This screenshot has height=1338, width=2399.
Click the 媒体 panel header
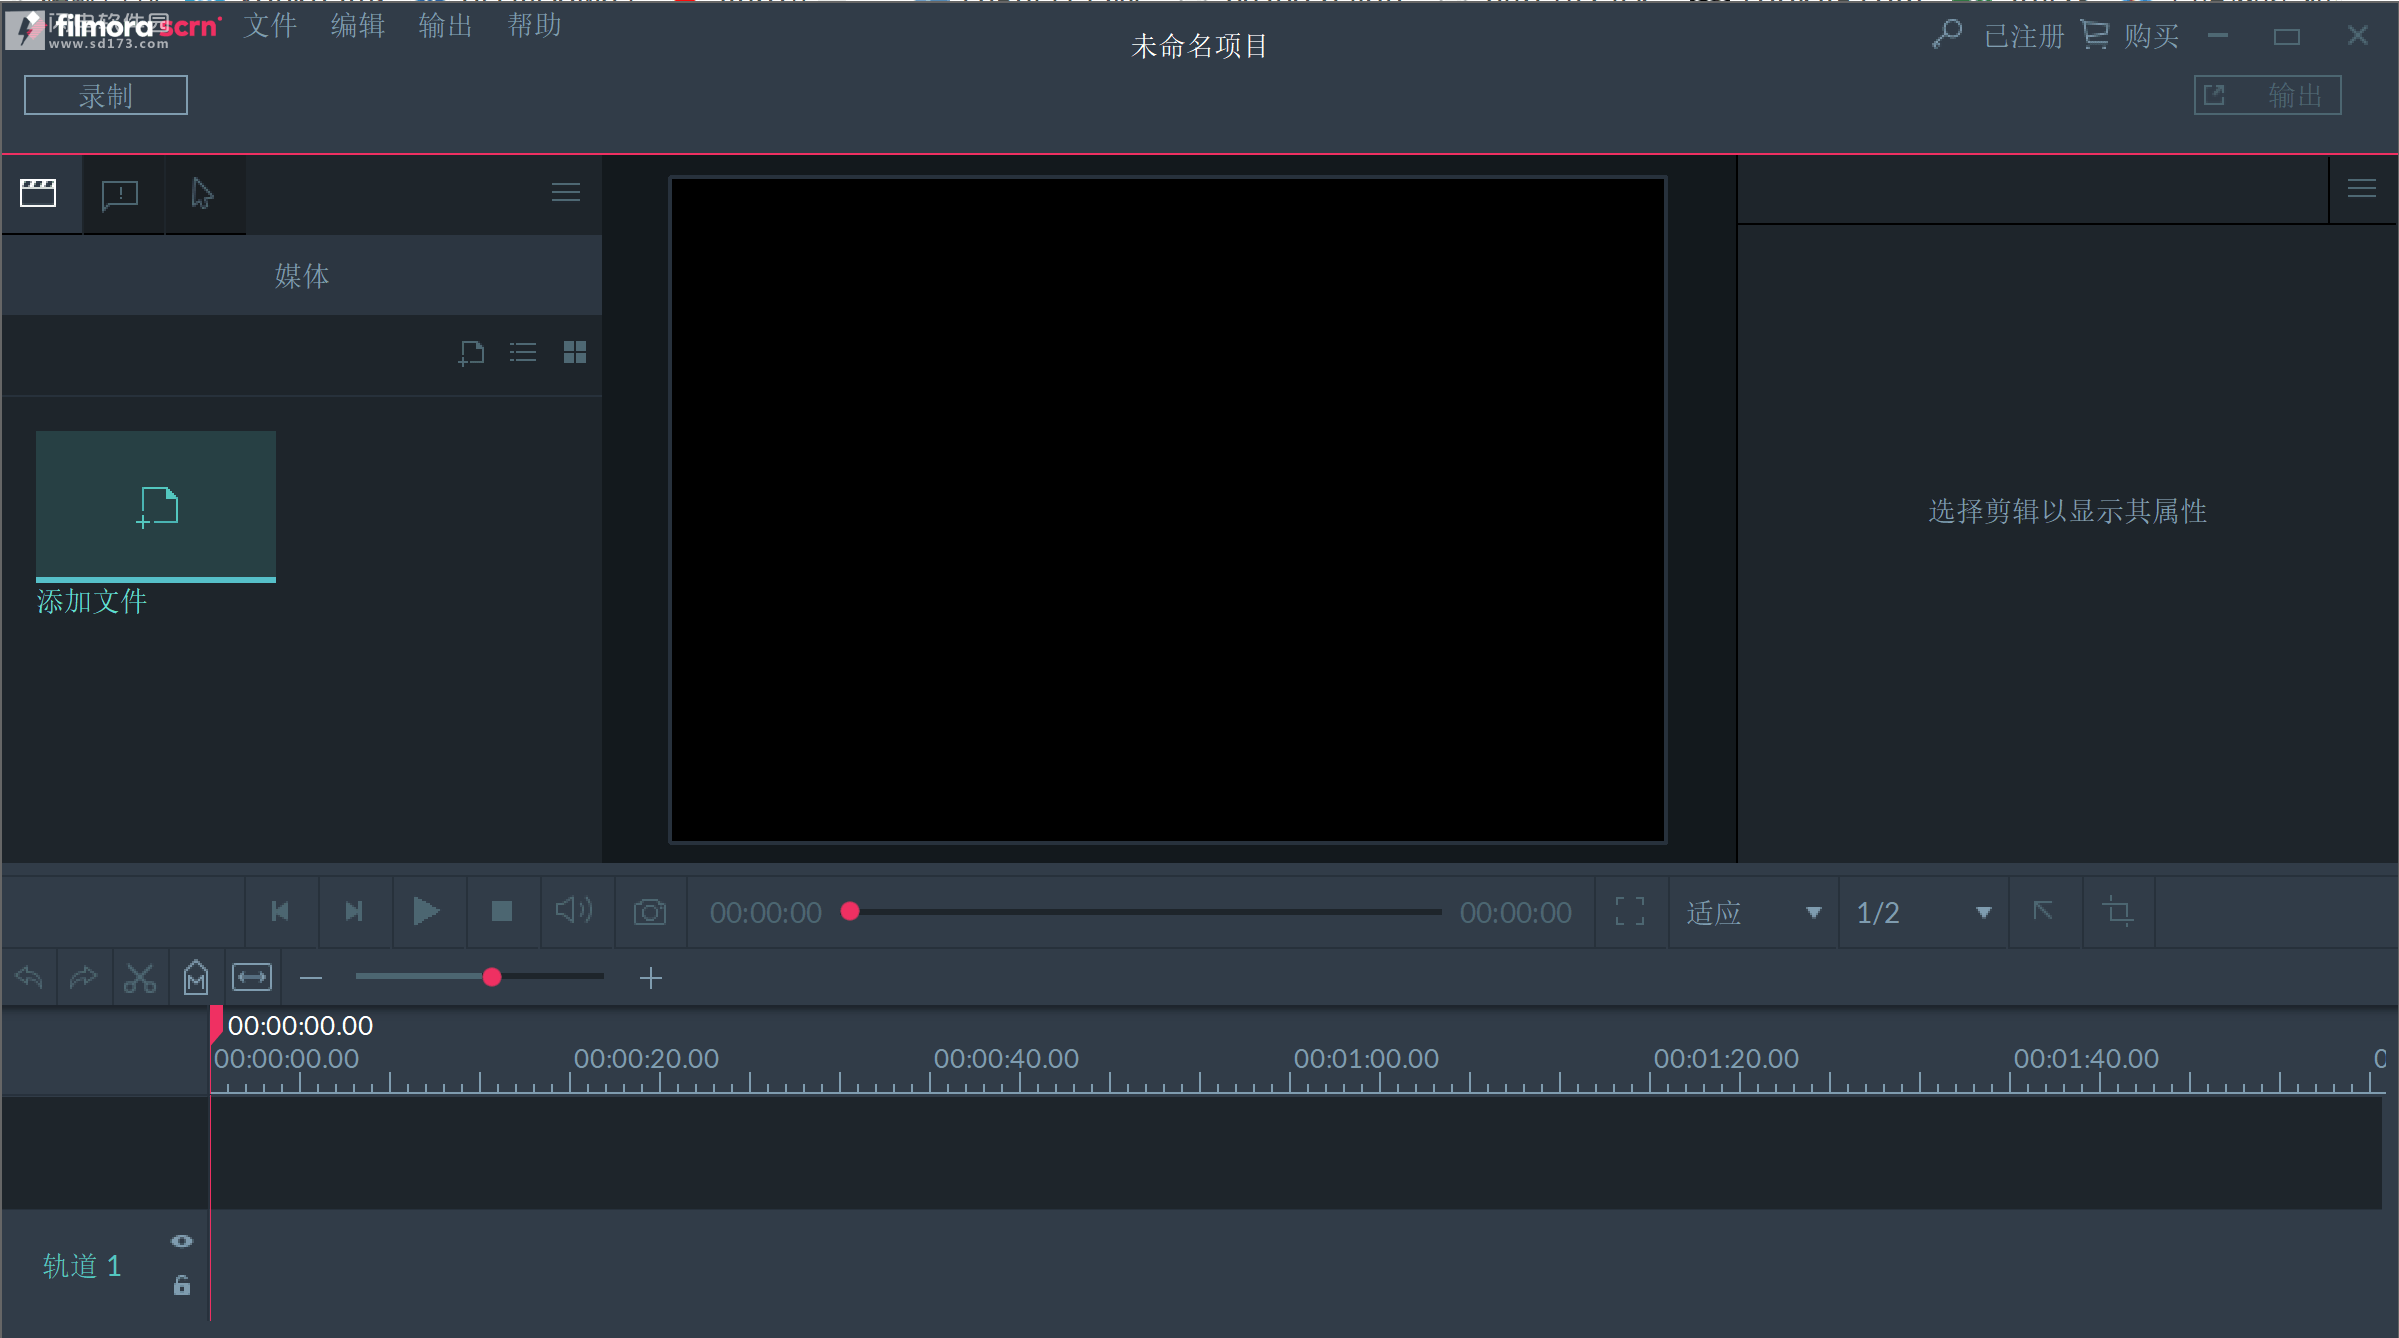[x=302, y=275]
